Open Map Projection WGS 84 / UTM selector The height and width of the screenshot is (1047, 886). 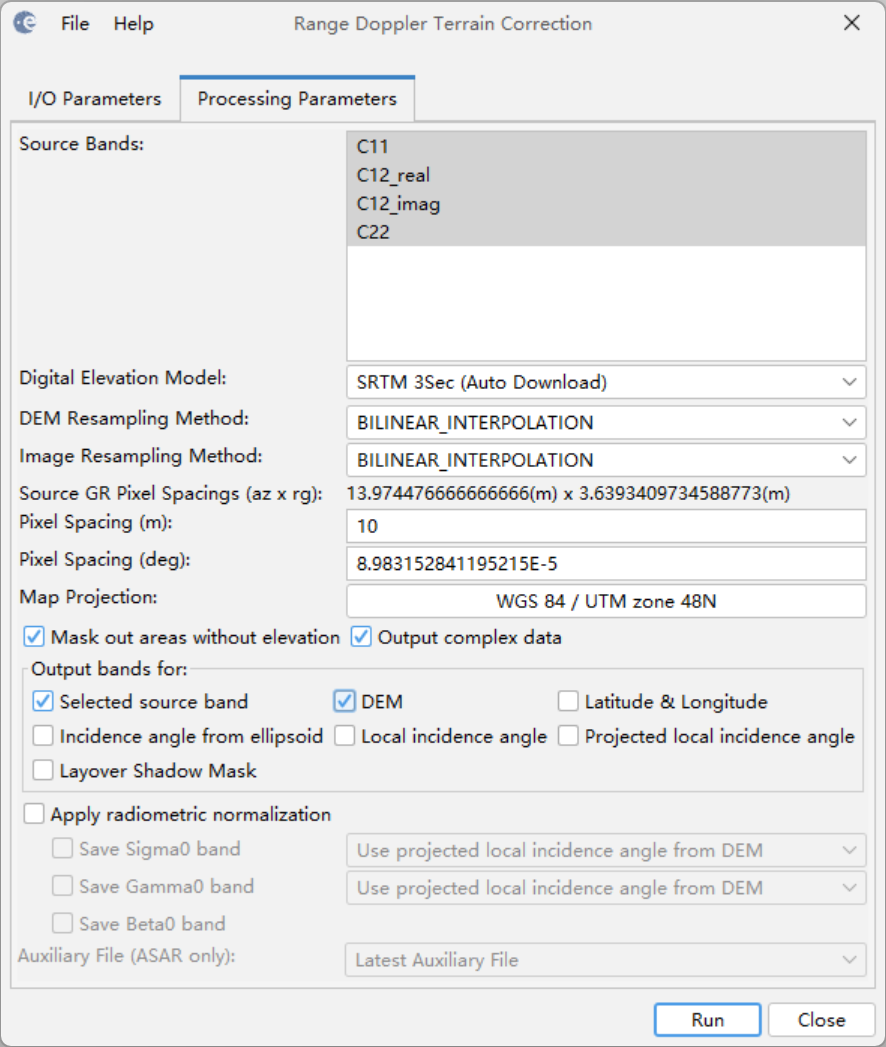(605, 602)
